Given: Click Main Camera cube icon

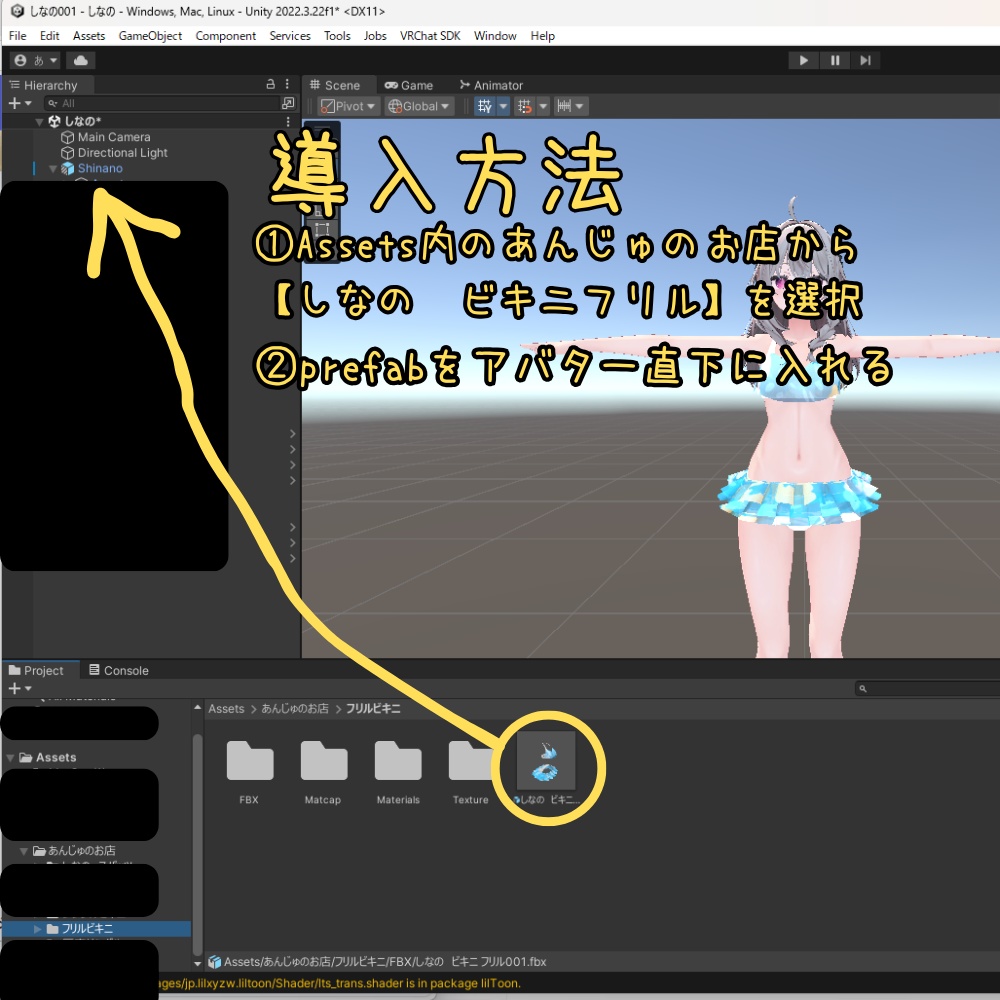Looking at the screenshot, I should [68, 137].
